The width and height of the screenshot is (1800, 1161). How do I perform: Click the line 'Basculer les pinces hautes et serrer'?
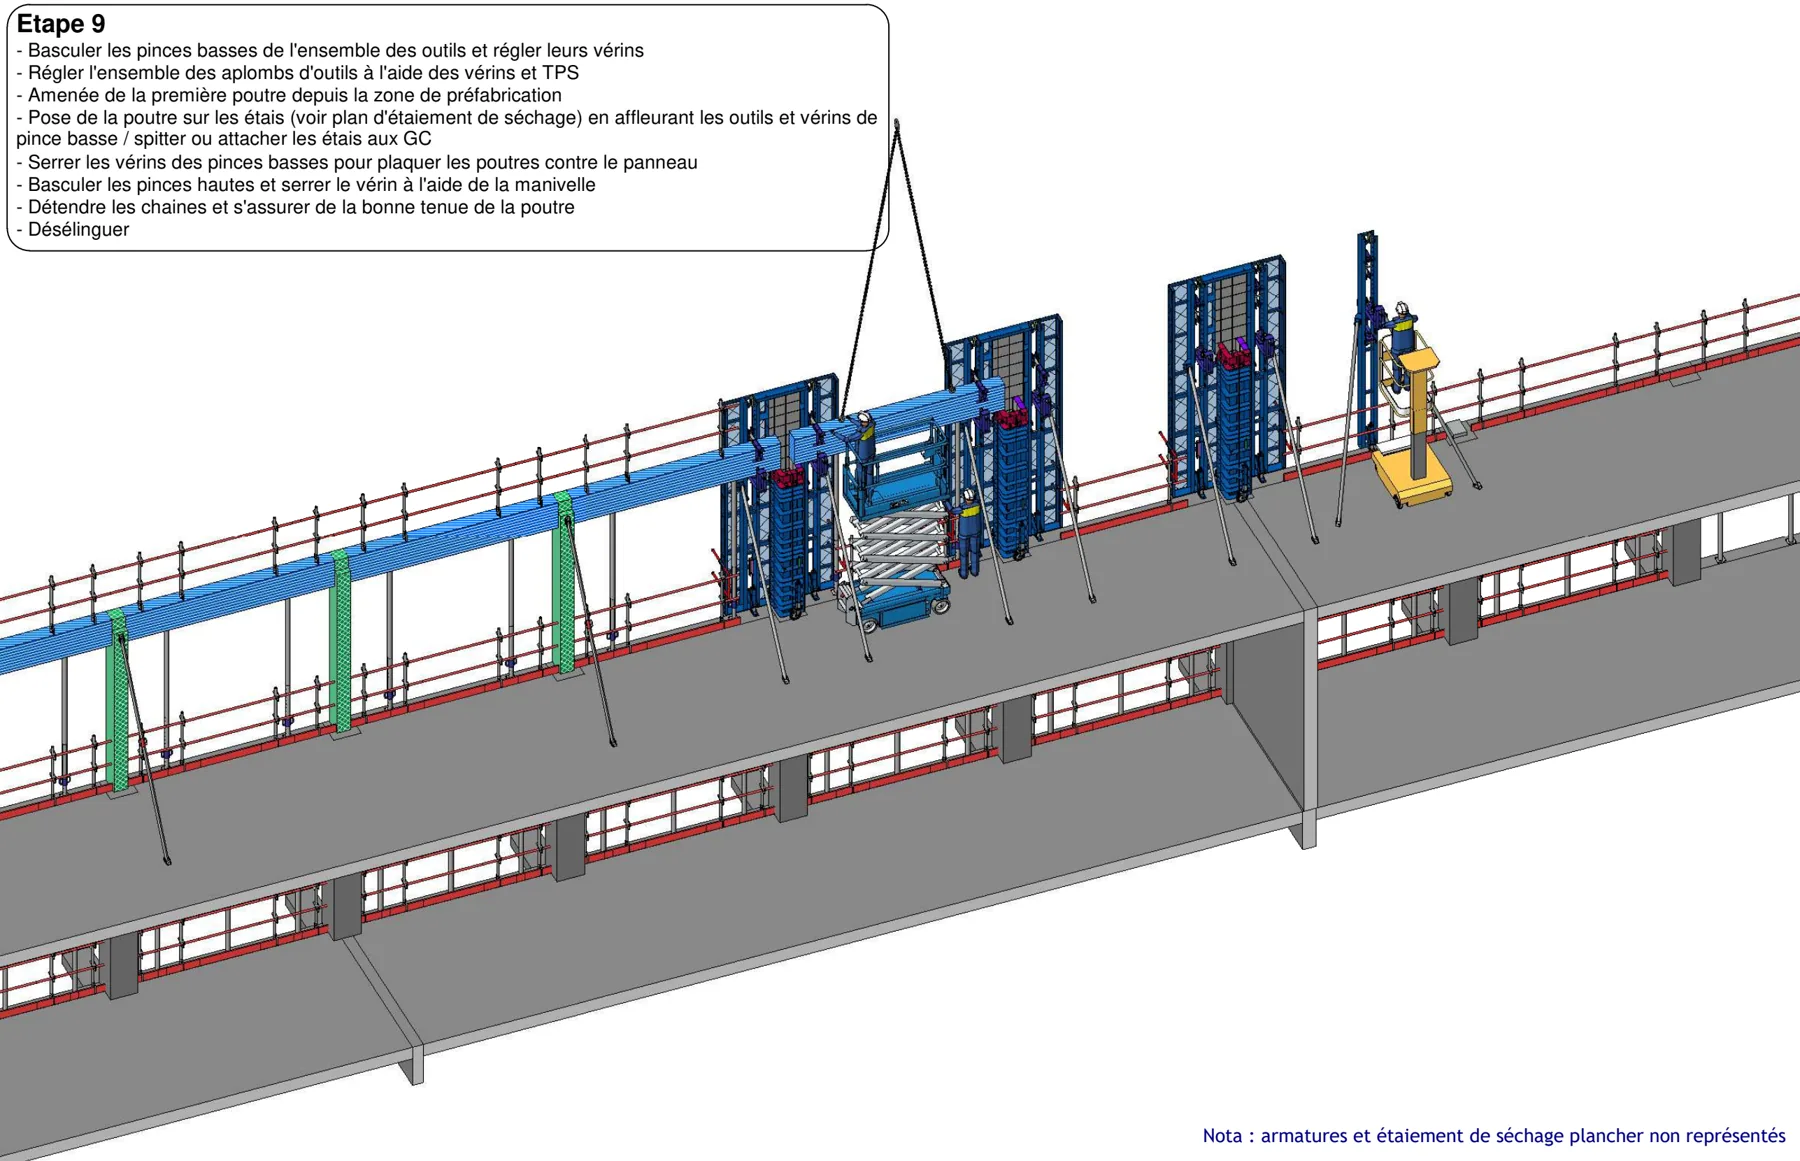pyautogui.click(x=306, y=184)
